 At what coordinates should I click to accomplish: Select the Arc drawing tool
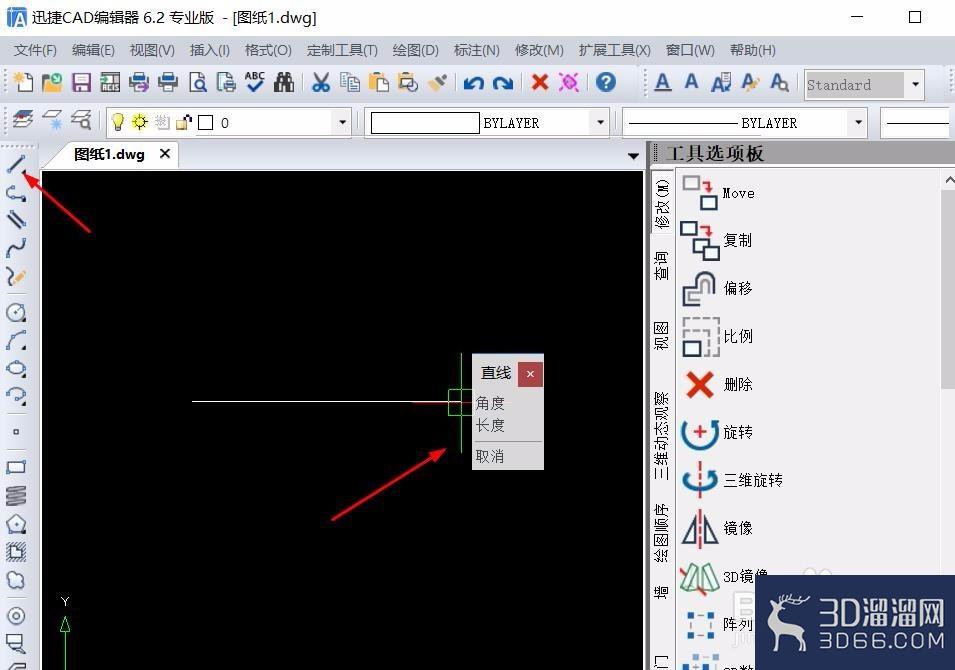(x=16, y=340)
